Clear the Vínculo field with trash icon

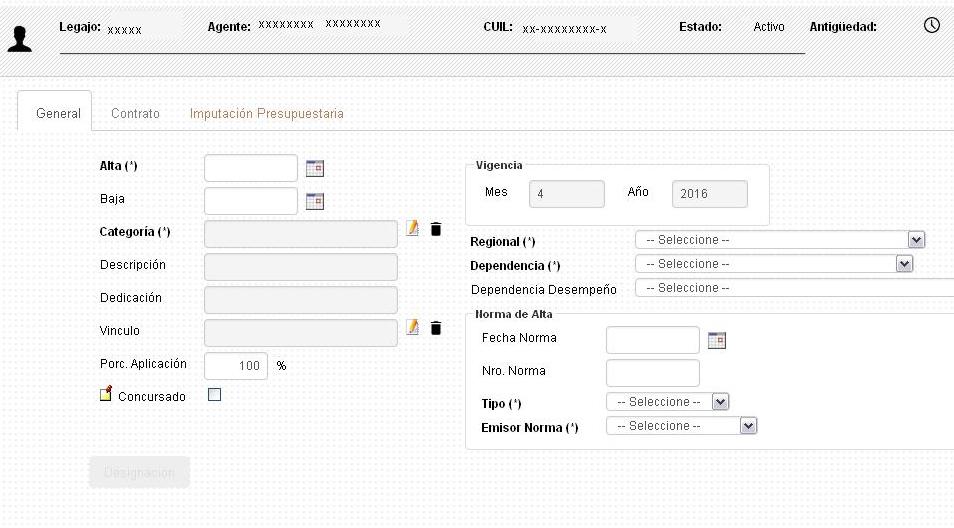click(435, 328)
